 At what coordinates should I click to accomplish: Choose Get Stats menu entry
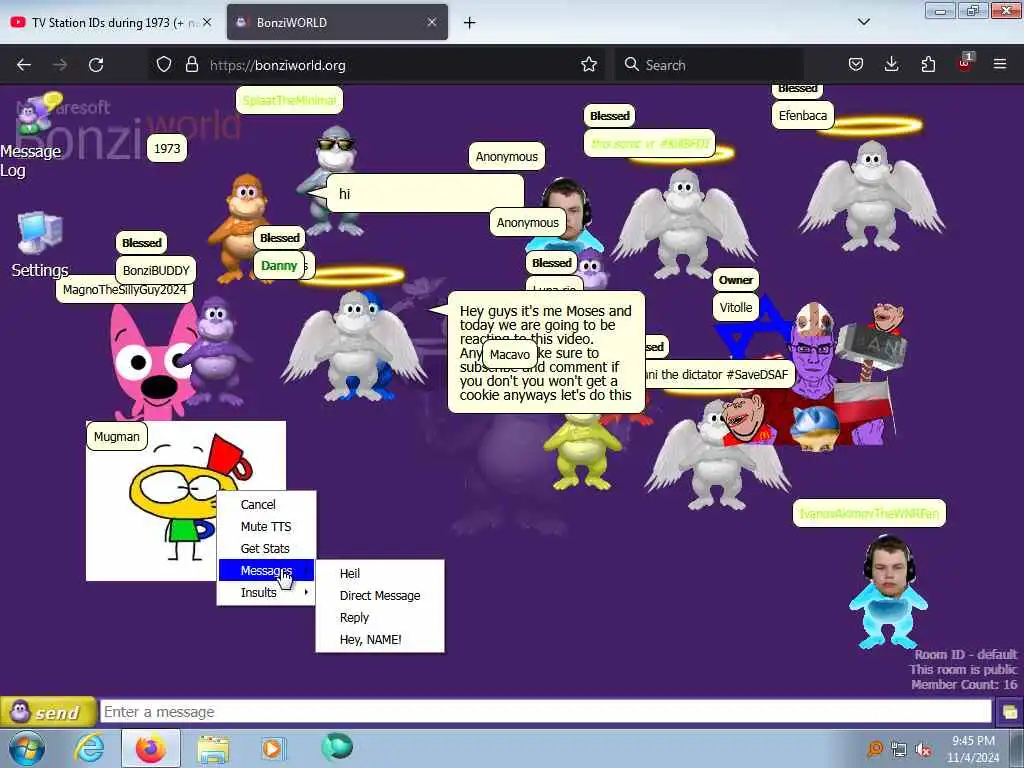(x=264, y=549)
